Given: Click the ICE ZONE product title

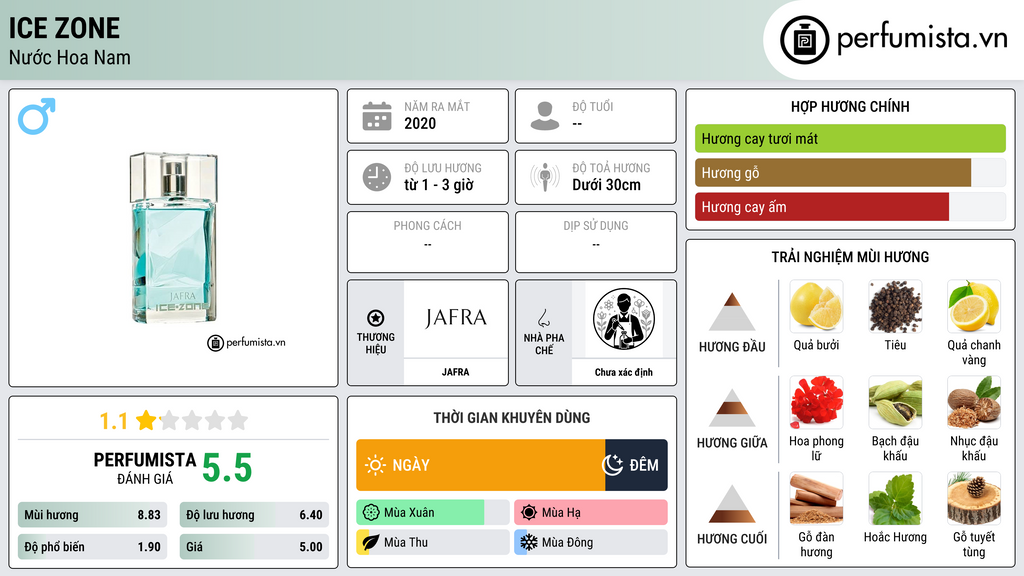Looking at the screenshot, I should click(x=64, y=29).
